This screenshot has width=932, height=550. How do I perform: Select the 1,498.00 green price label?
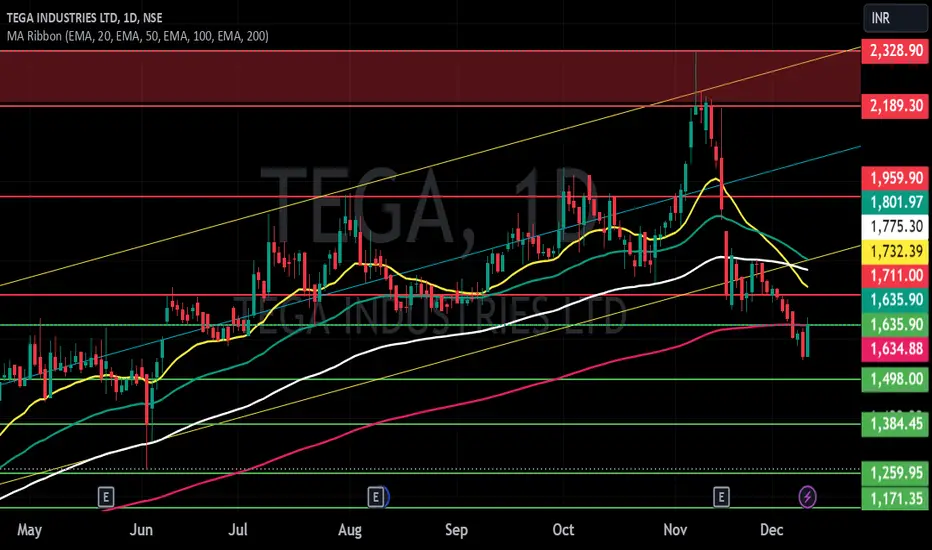click(x=895, y=379)
